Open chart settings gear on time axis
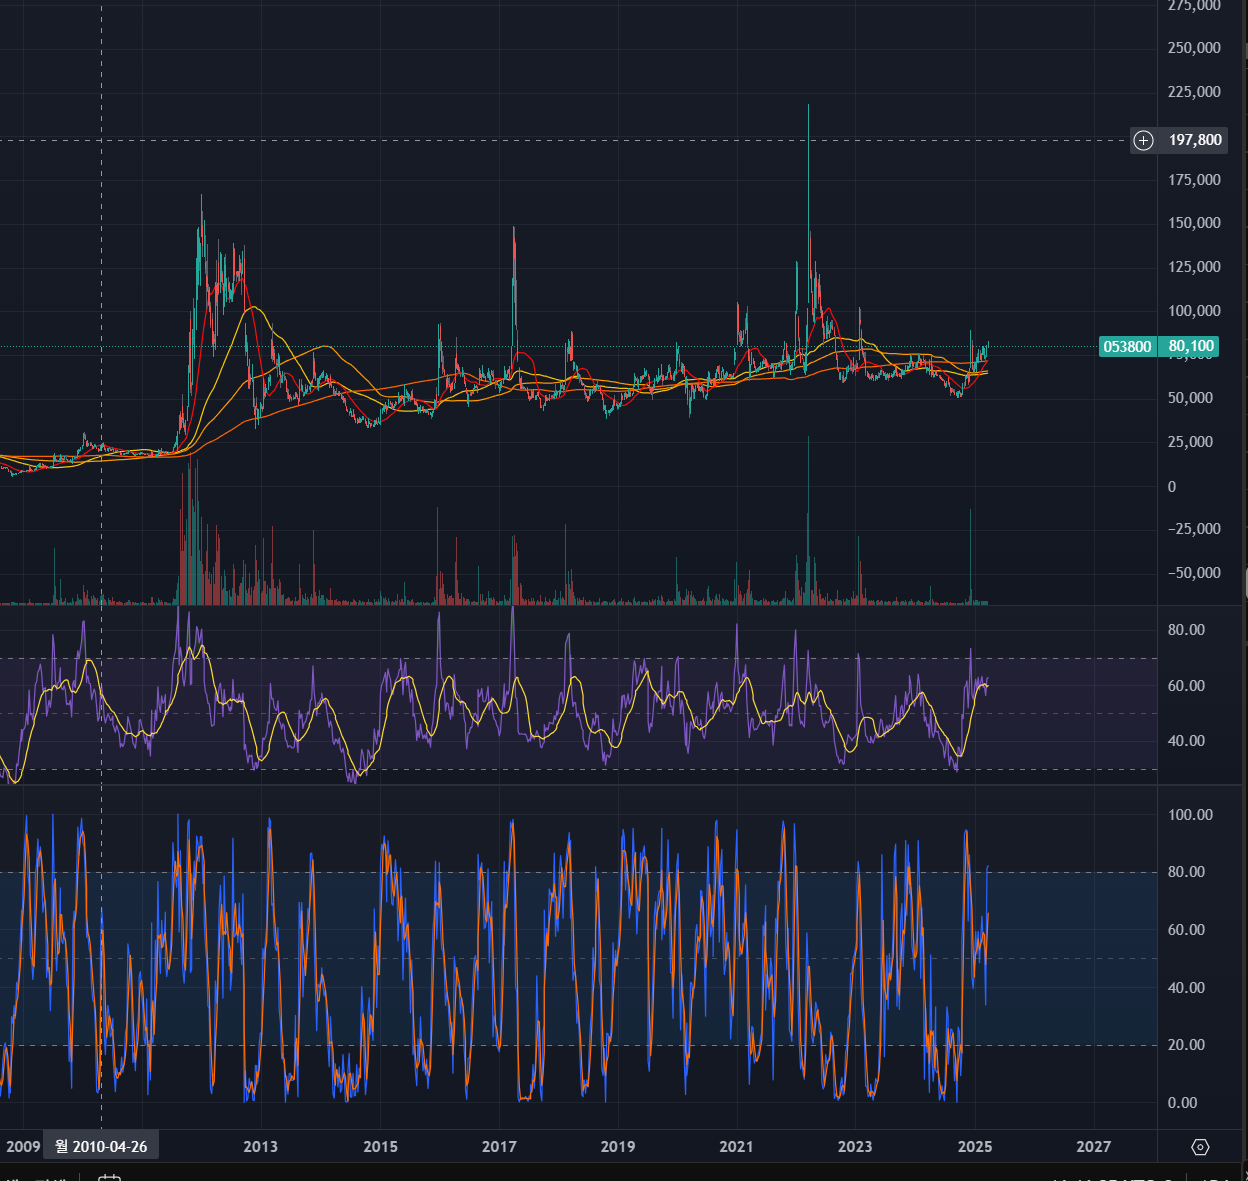The height and width of the screenshot is (1181, 1248). (x=1201, y=1147)
